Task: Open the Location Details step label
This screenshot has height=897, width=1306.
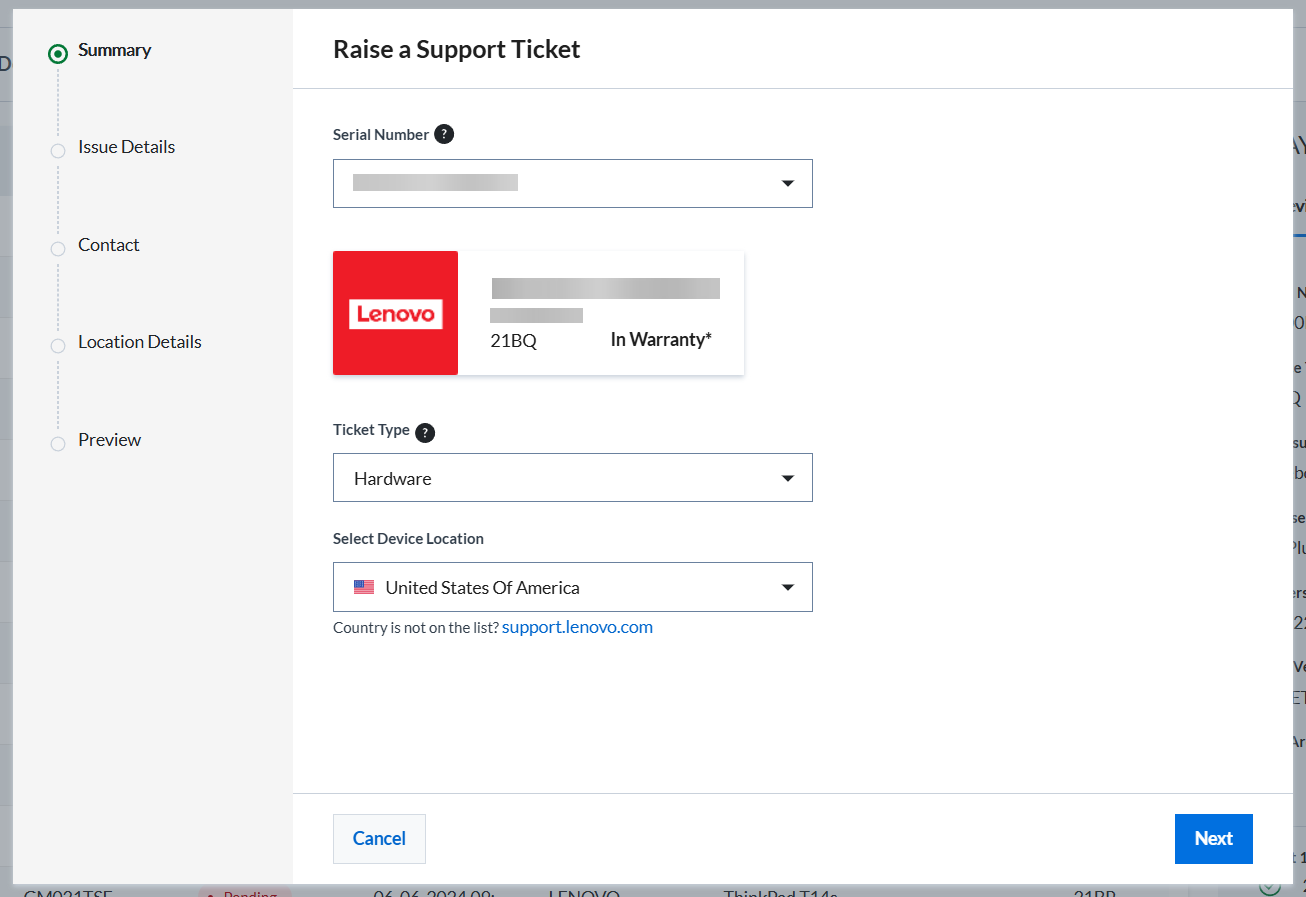Action: click(x=140, y=342)
